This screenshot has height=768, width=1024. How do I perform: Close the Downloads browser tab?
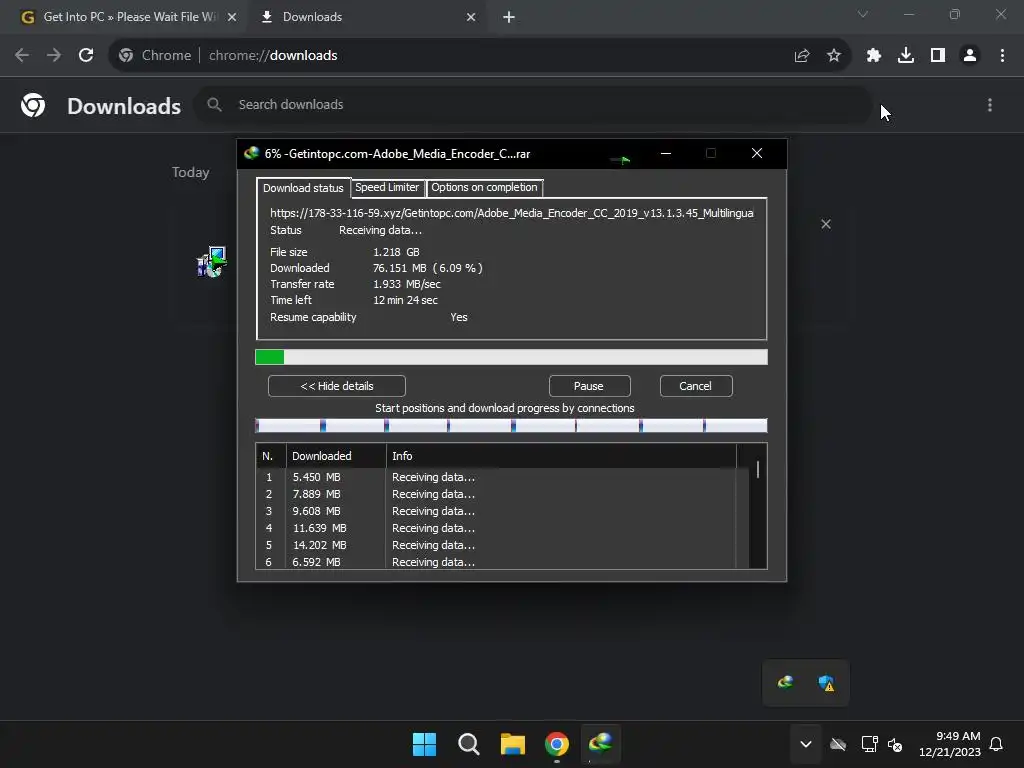(471, 17)
